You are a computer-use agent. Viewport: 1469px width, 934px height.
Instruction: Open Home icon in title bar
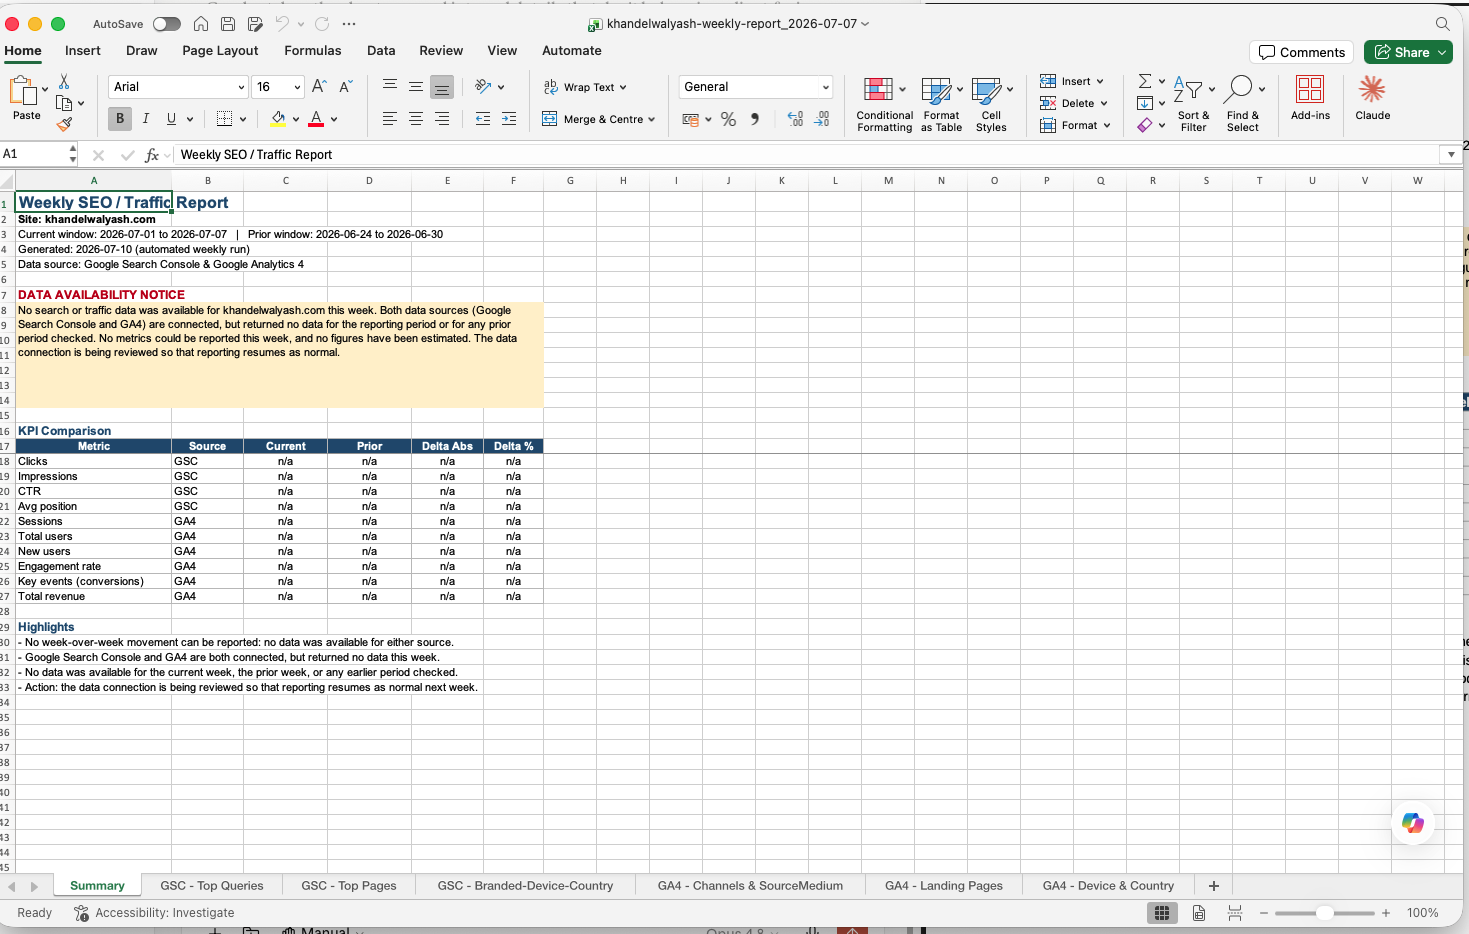tap(201, 24)
